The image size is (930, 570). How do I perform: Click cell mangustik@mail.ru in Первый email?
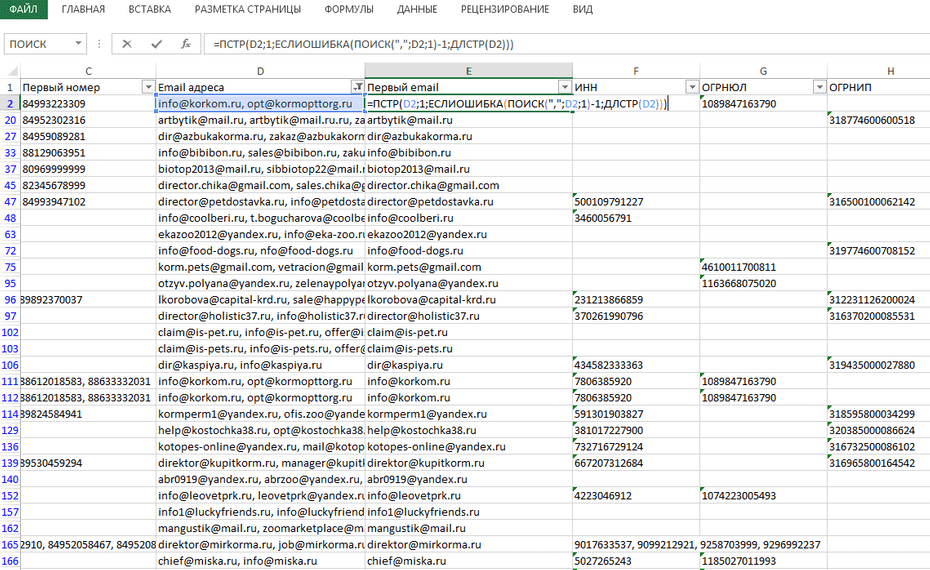click(x=469, y=528)
